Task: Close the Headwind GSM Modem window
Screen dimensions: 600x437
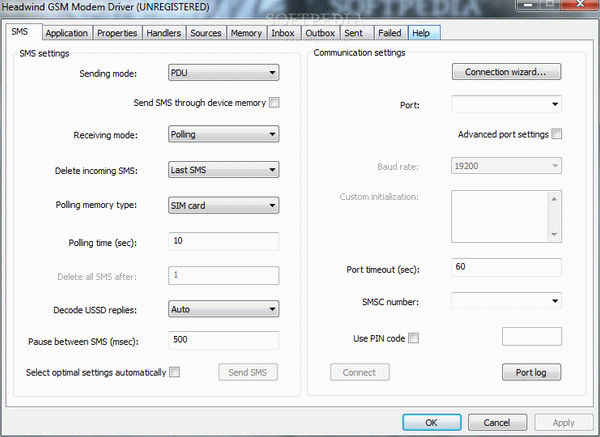Action: click(x=580, y=4)
